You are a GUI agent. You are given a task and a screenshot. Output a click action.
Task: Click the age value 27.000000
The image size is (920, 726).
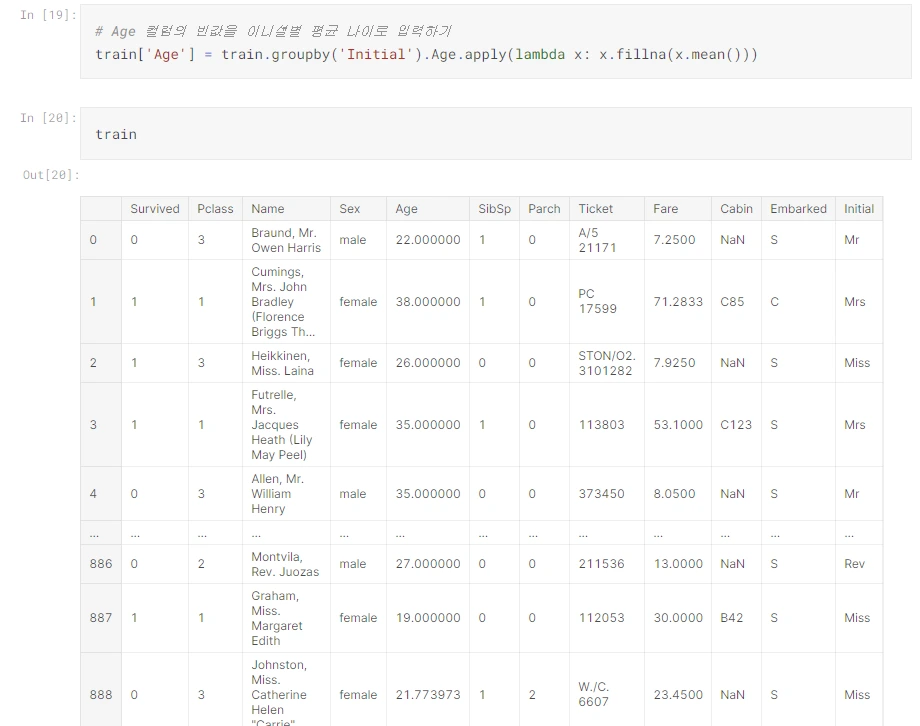[428, 564]
